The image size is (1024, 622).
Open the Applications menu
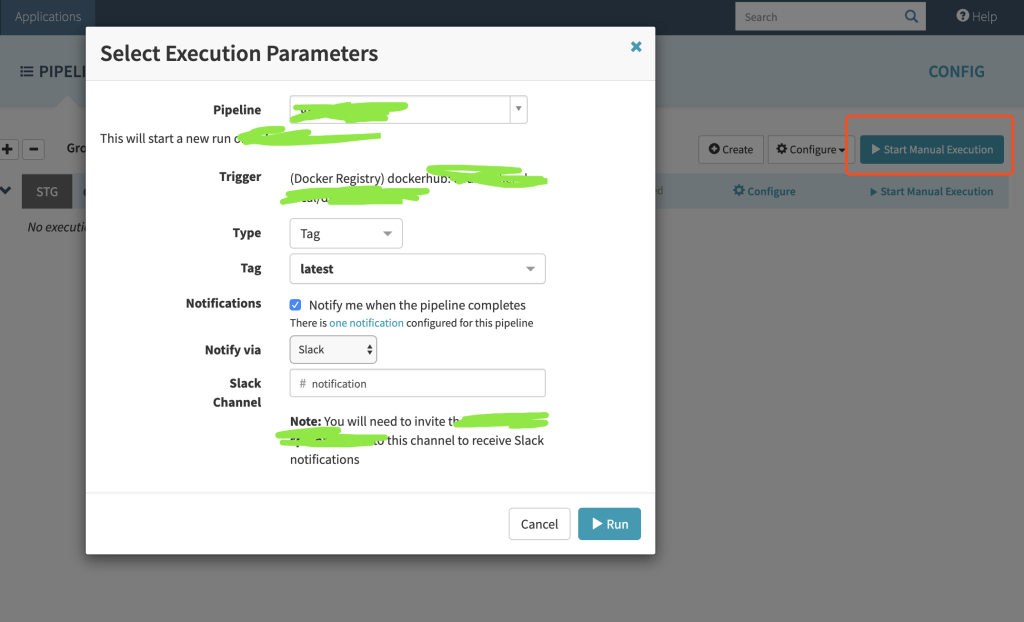click(48, 16)
